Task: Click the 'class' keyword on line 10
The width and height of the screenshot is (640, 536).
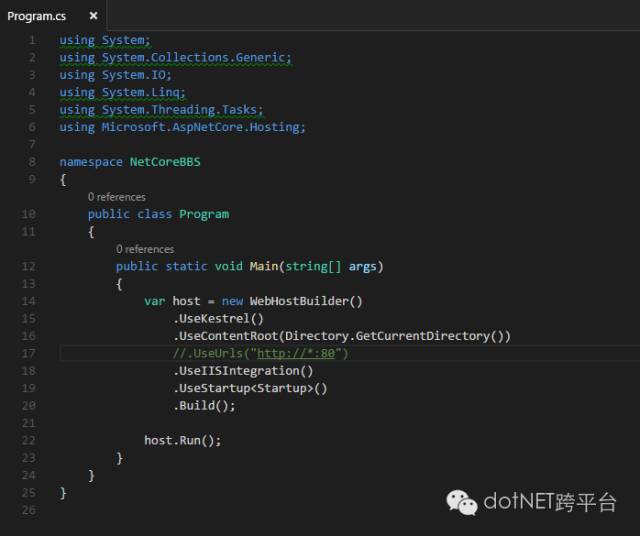Action: [x=154, y=214]
